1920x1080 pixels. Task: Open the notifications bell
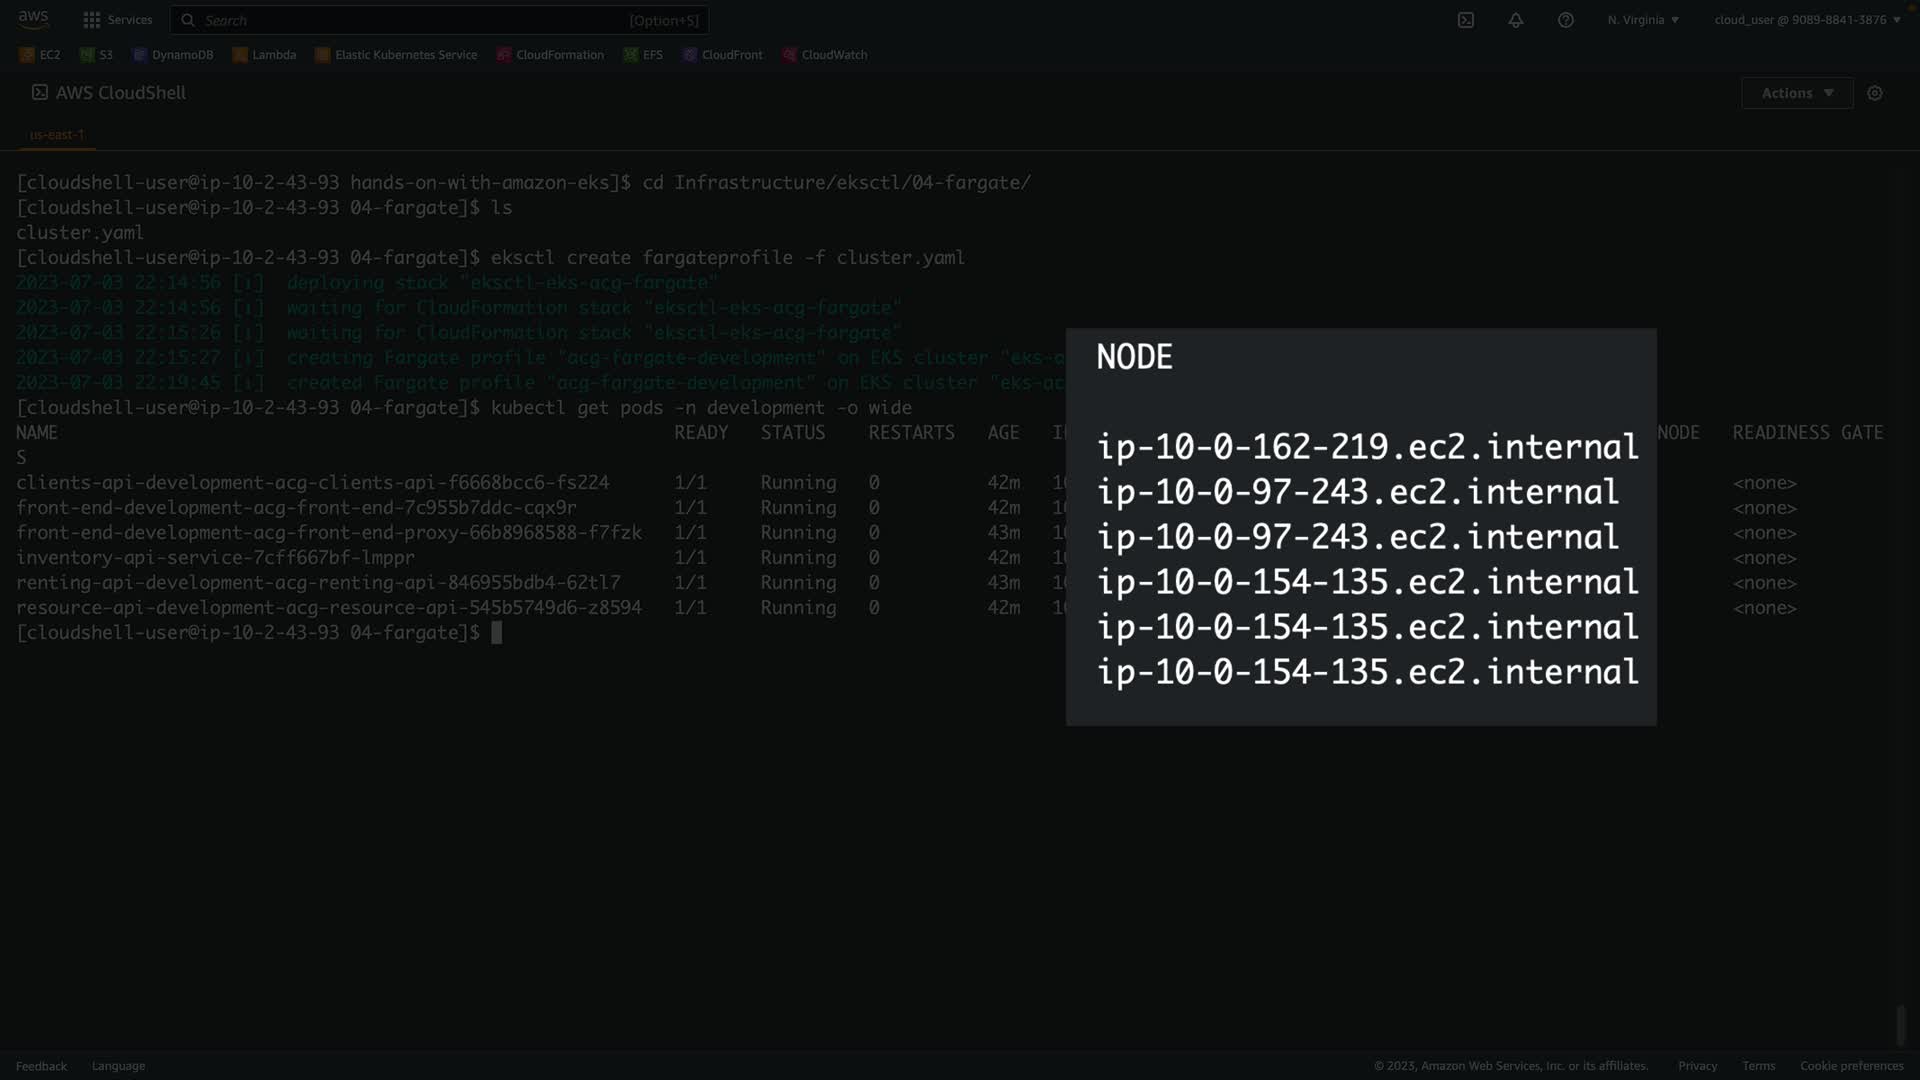pyautogui.click(x=1515, y=20)
